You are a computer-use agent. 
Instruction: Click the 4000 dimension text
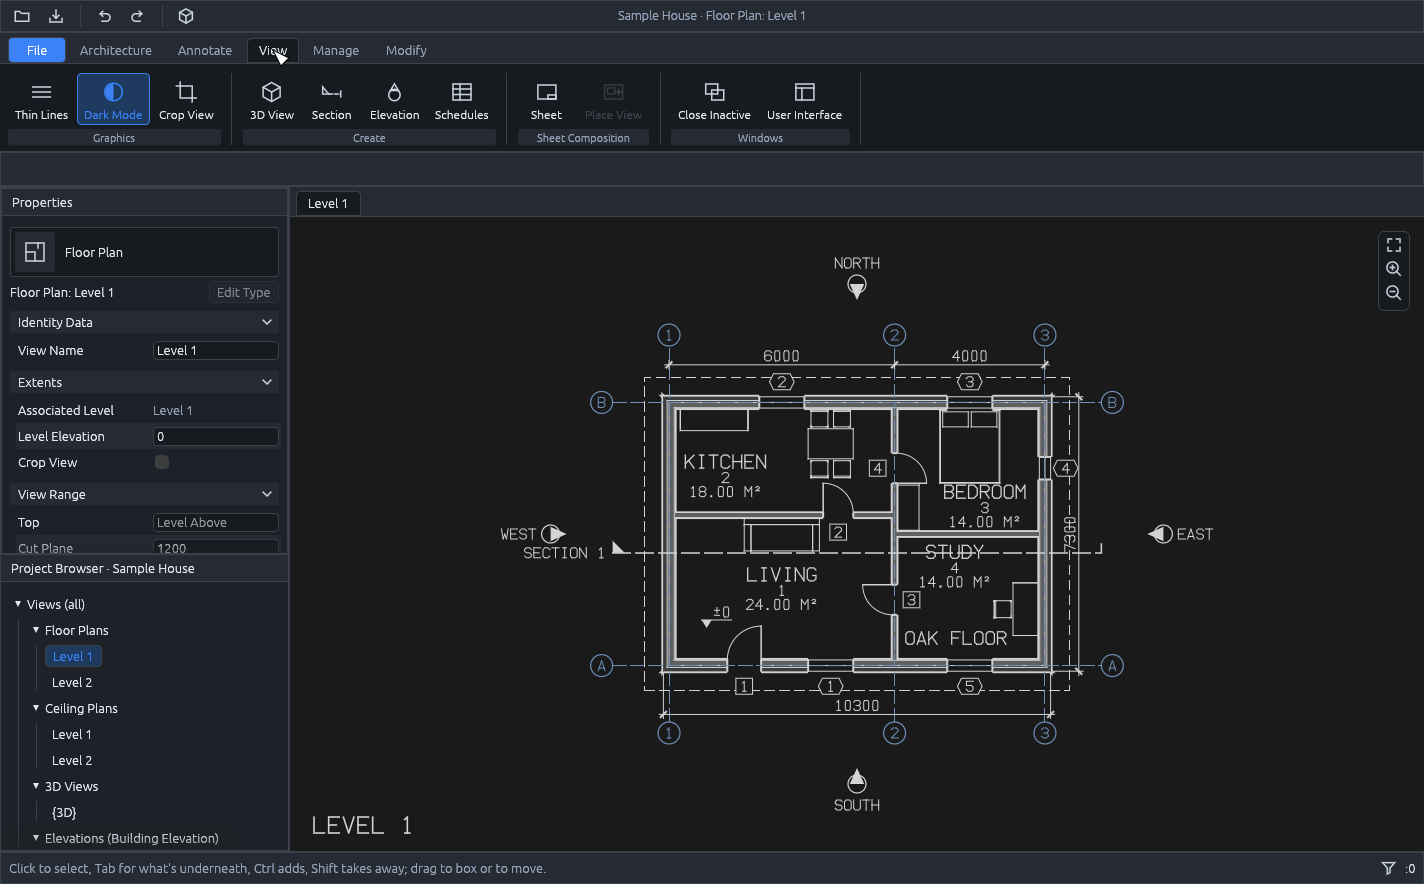click(969, 356)
